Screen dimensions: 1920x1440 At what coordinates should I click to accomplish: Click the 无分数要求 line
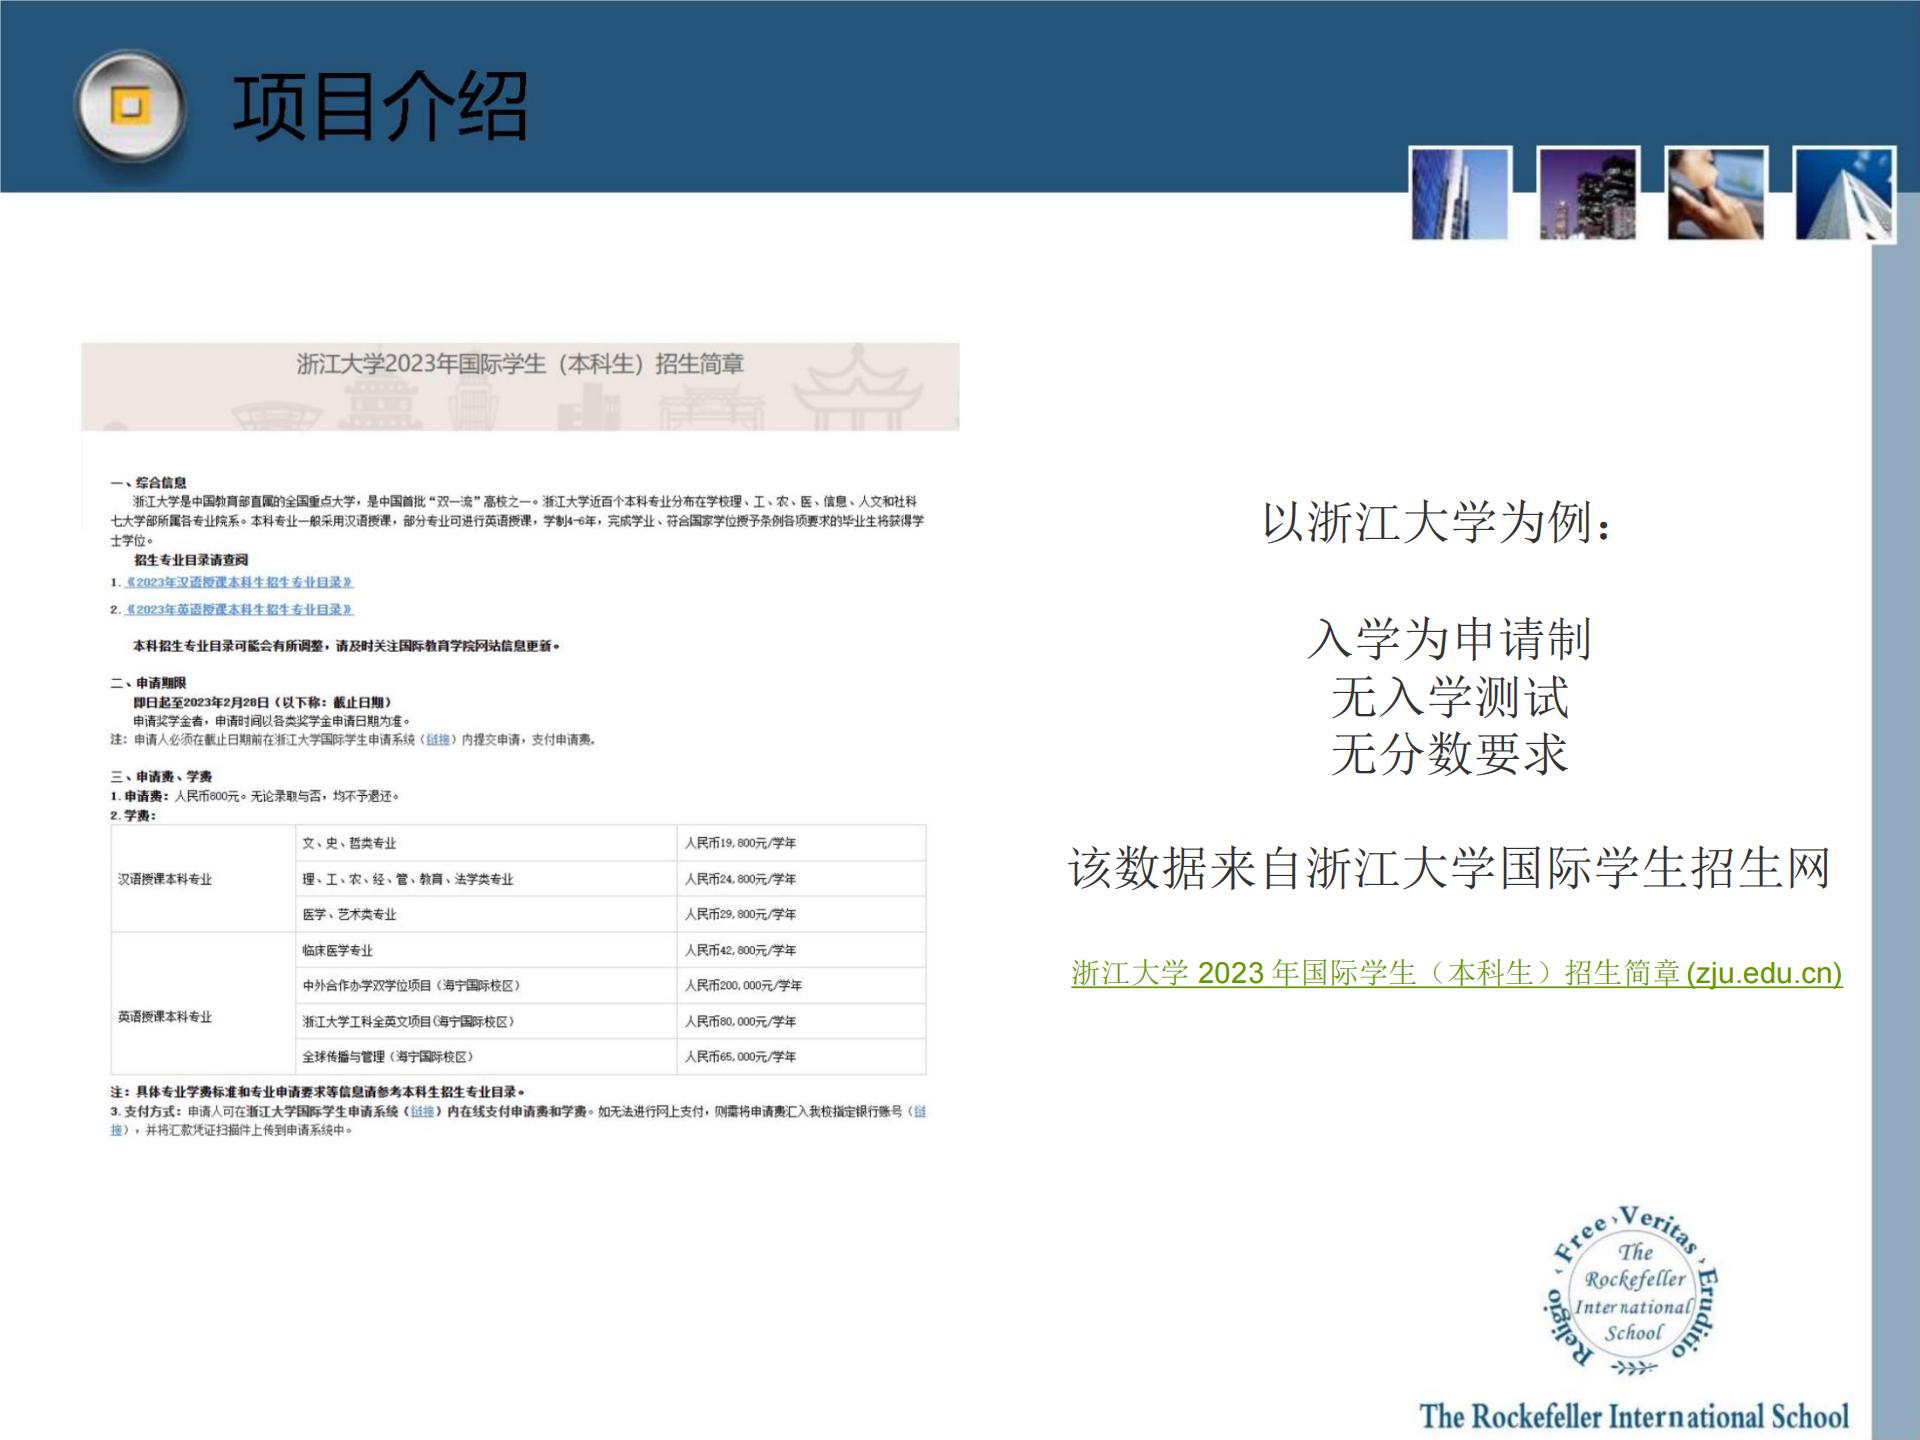(1449, 754)
